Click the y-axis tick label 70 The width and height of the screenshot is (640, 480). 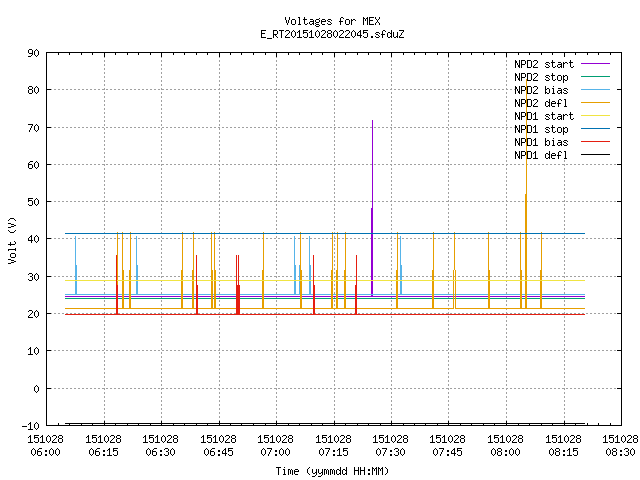click(33, 128)
